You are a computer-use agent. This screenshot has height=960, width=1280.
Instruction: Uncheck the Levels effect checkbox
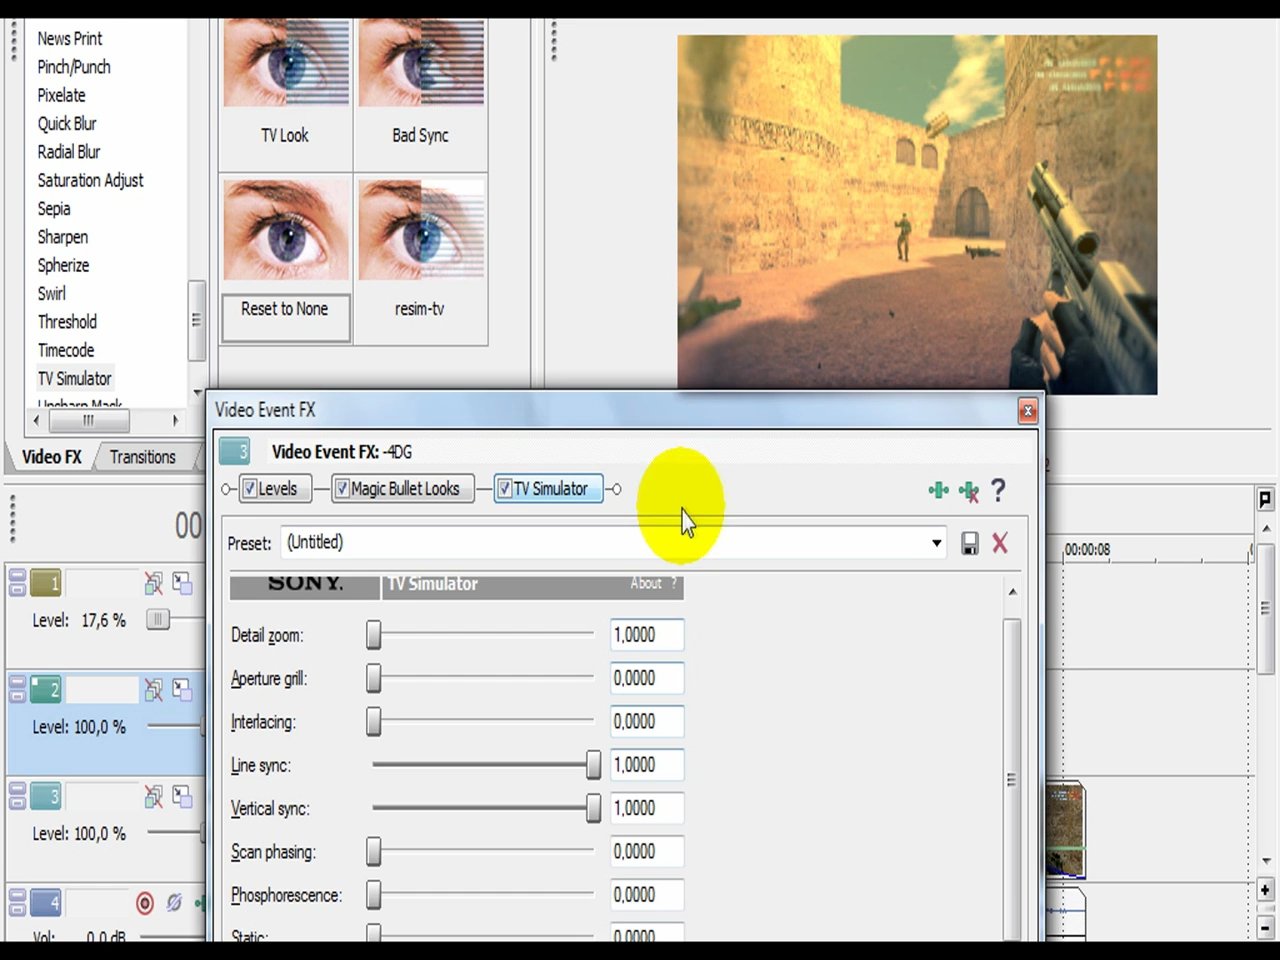click(250, 489)
